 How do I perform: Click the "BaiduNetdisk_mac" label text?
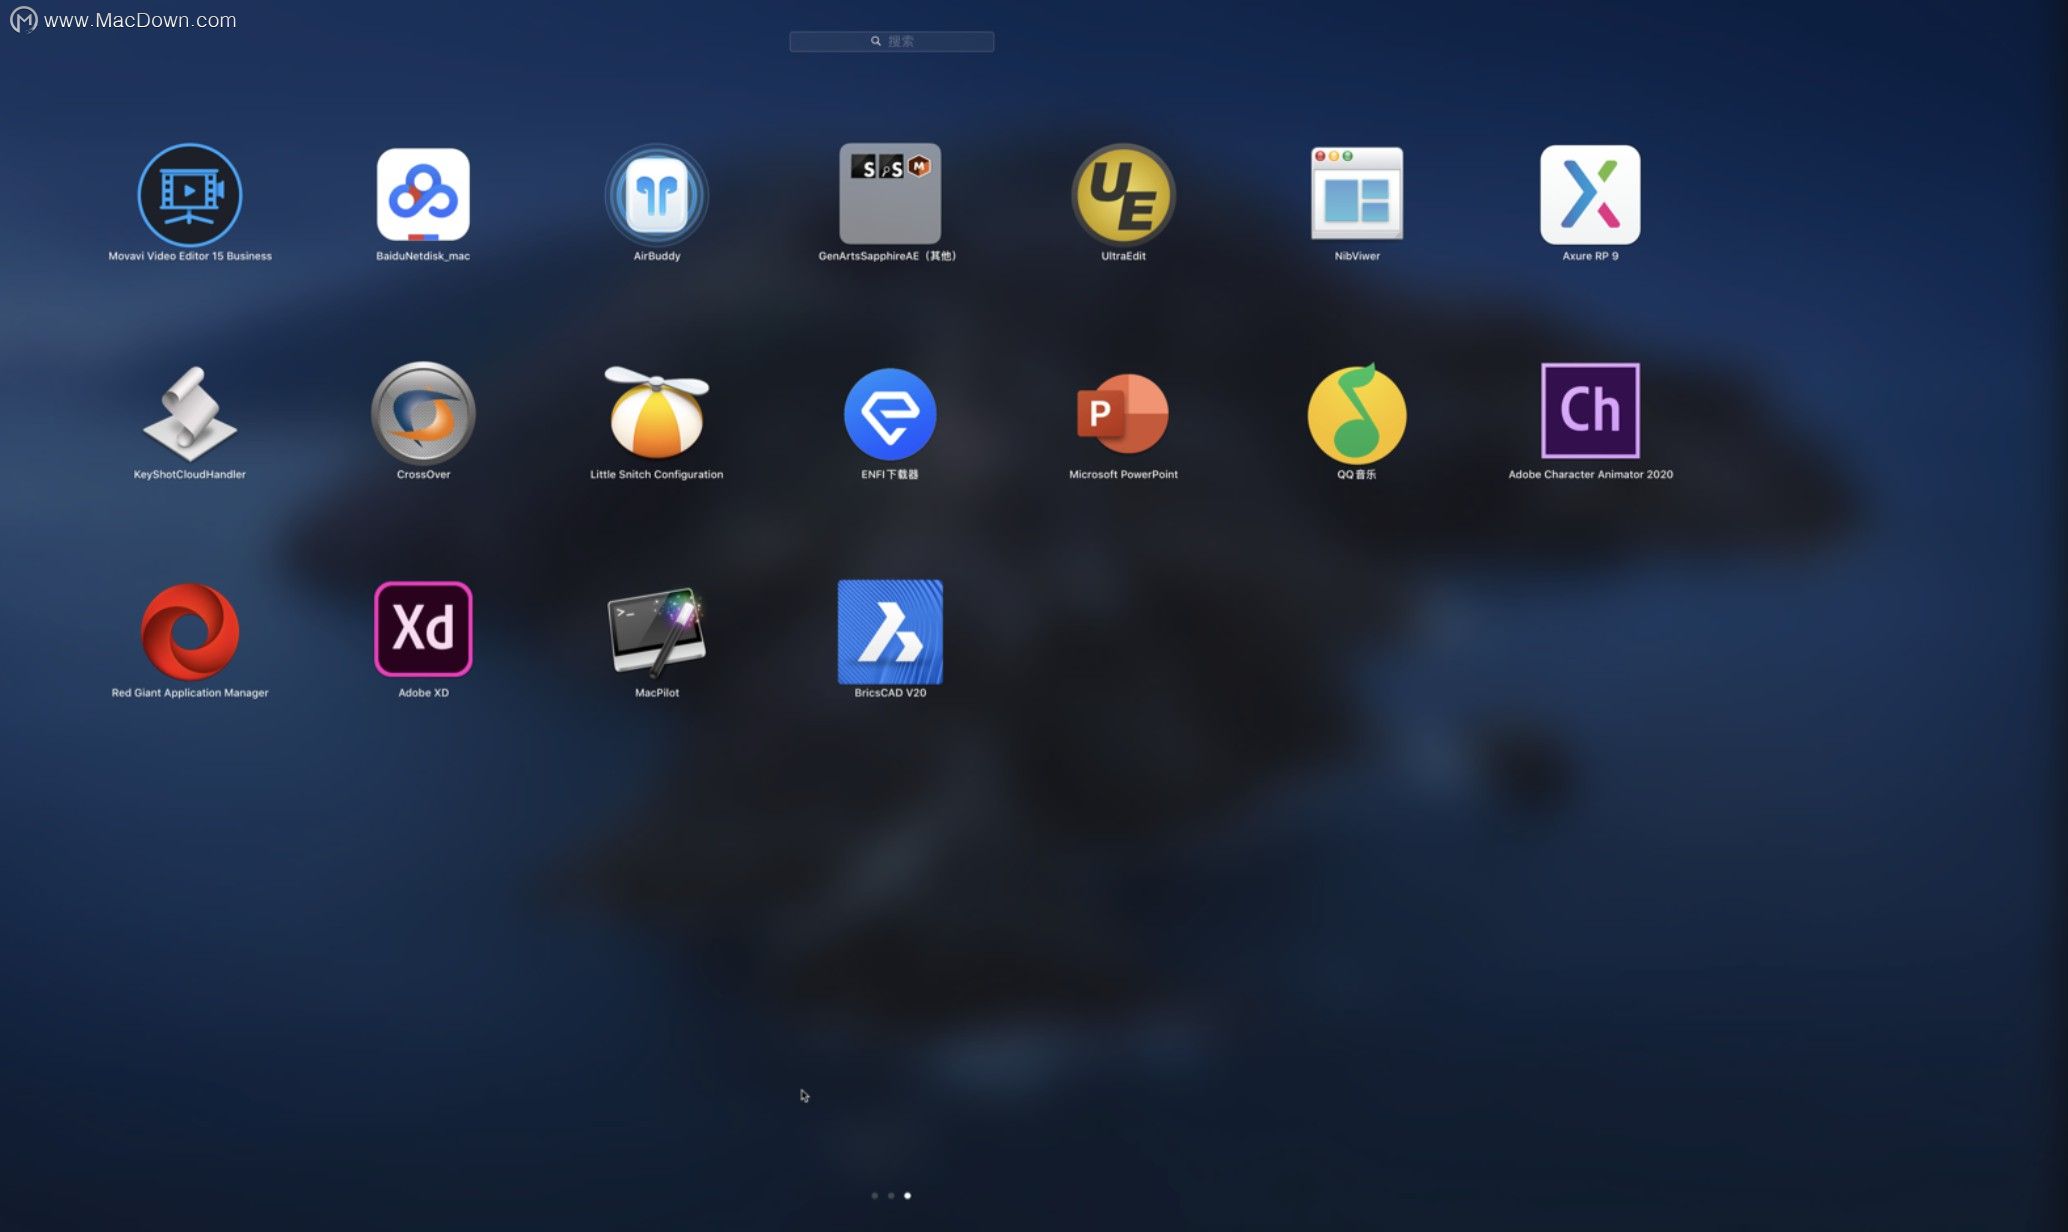[423, 256]
